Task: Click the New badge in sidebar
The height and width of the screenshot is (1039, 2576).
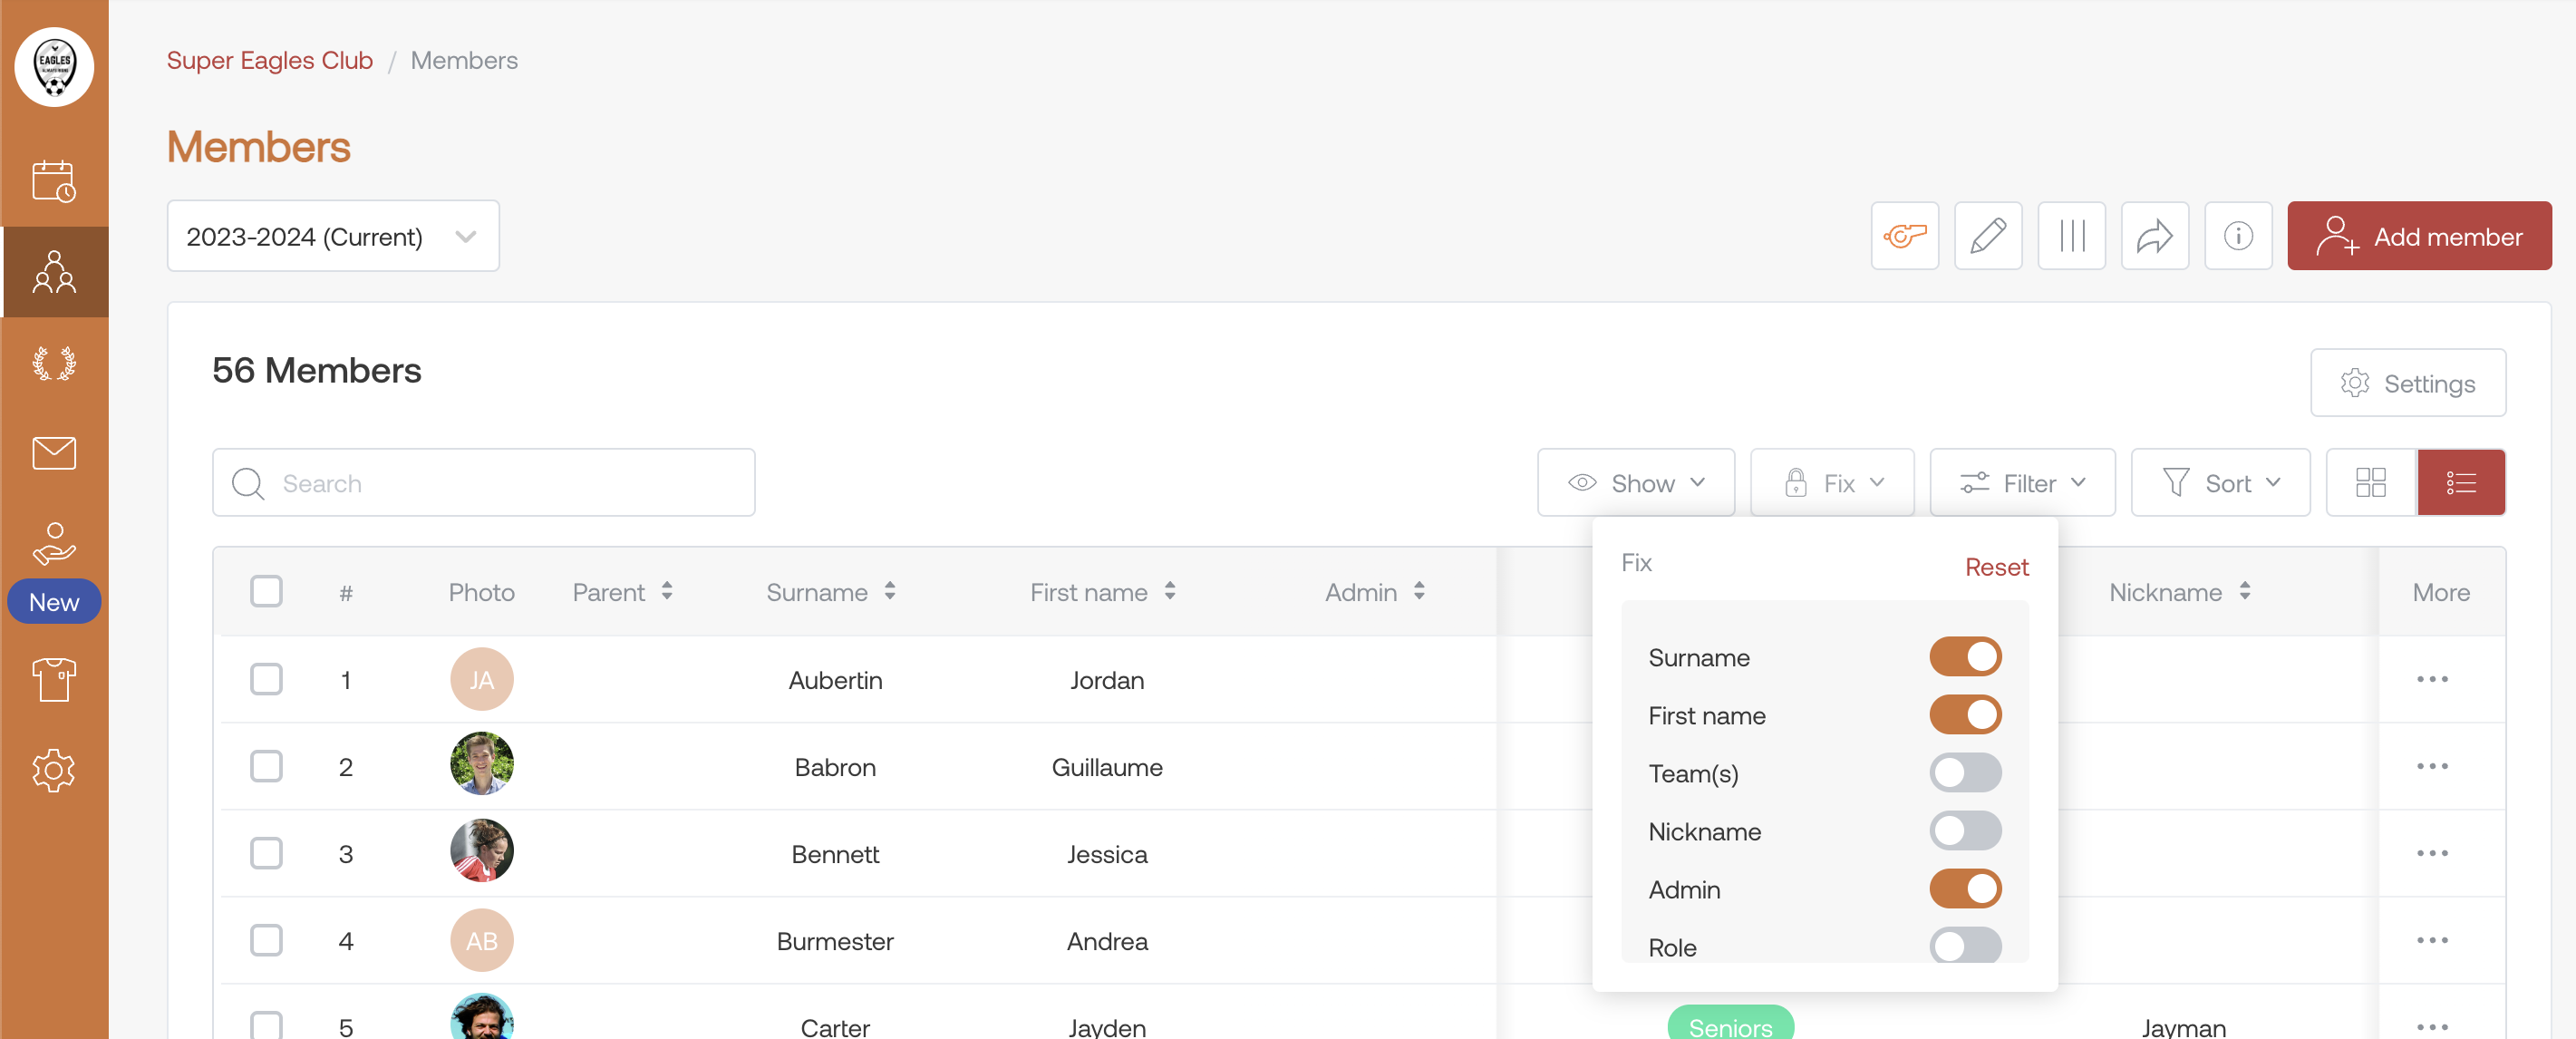Action: 54,602
